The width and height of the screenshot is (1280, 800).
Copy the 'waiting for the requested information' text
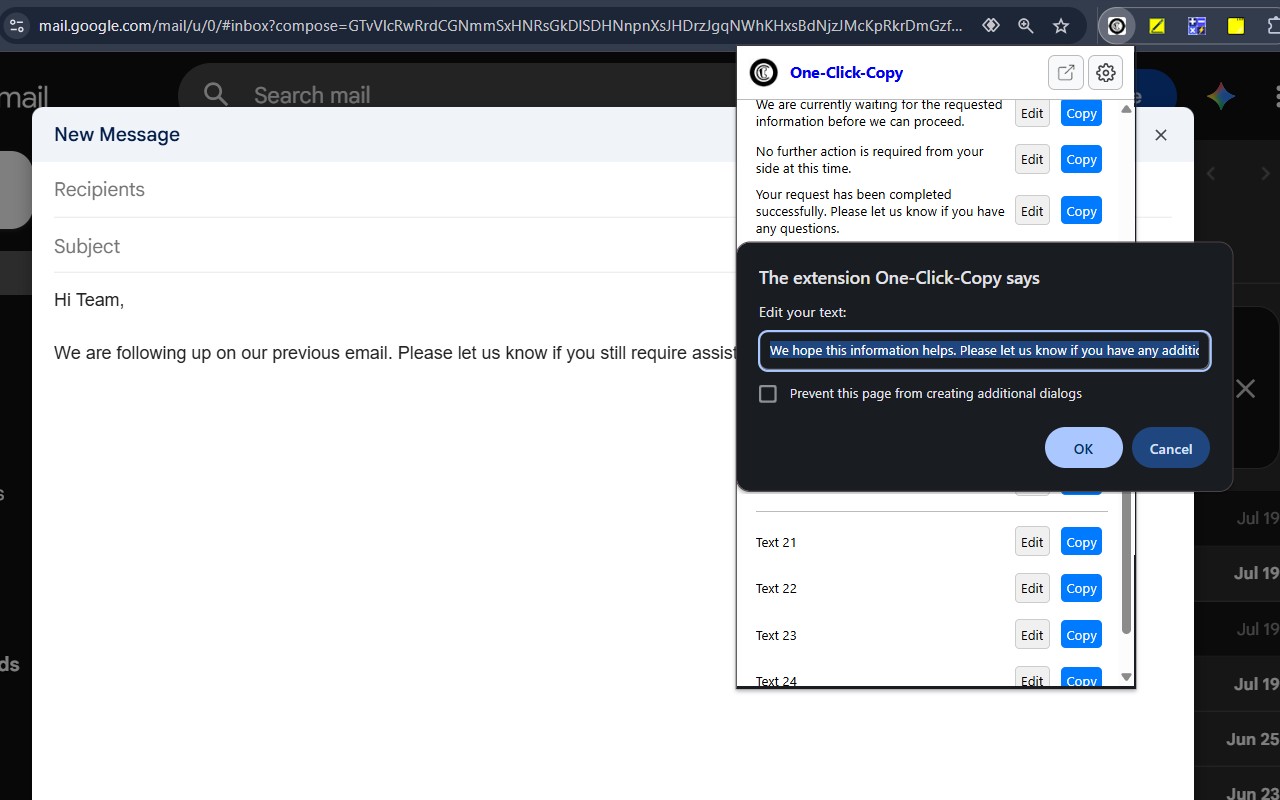(1081, 113)
